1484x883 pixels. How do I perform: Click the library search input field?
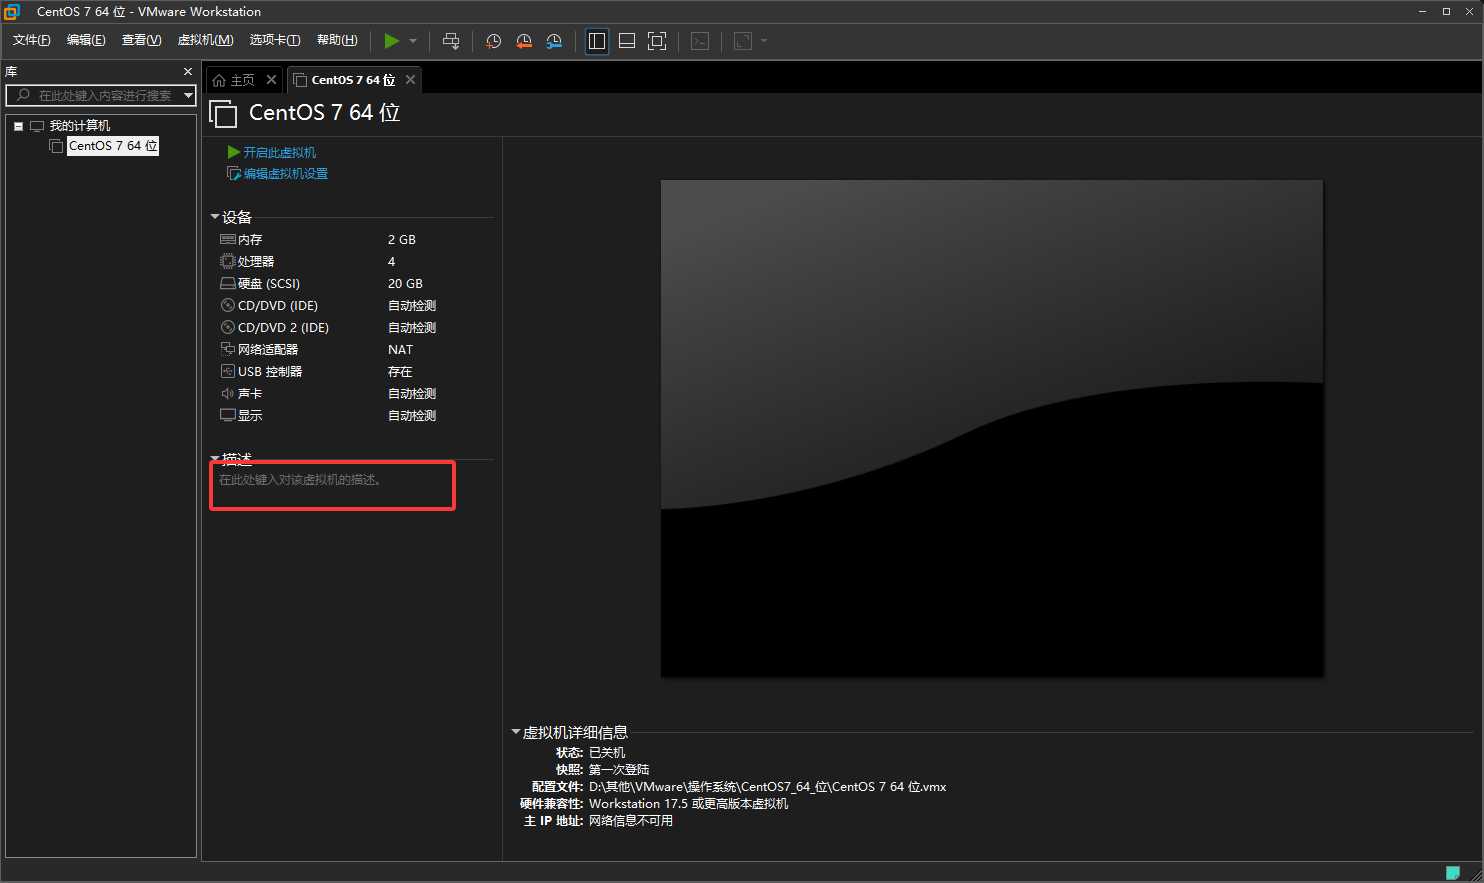(94, 95)
